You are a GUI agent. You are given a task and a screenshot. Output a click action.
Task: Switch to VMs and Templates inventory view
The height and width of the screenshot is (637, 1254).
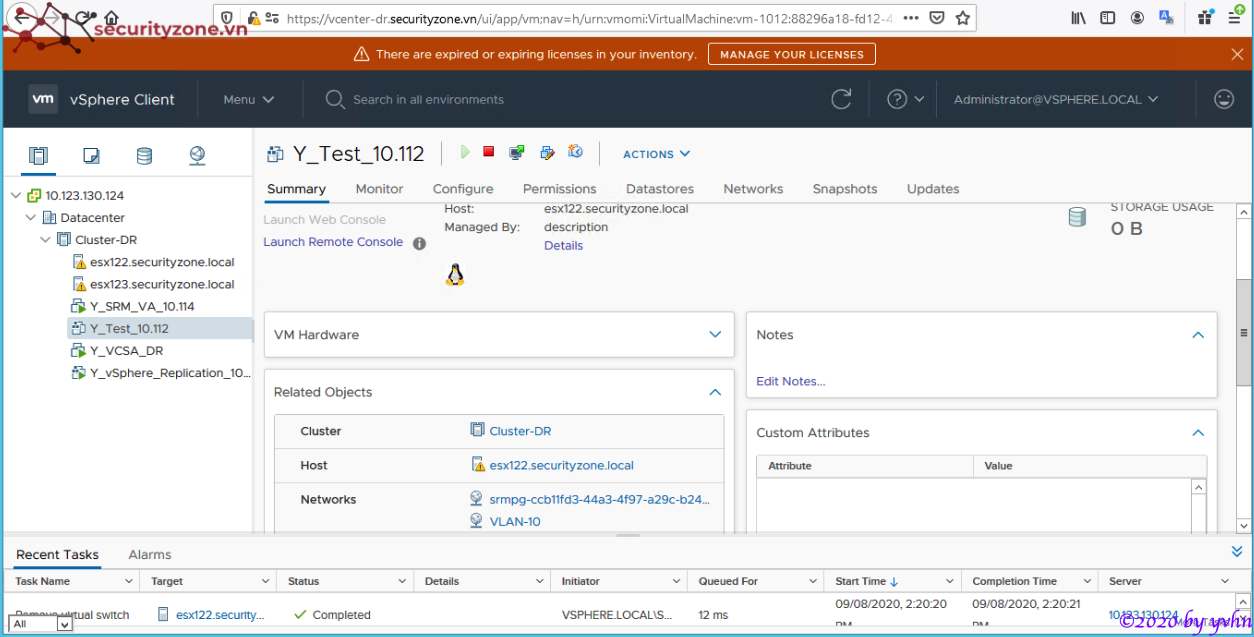pos(91,155)
